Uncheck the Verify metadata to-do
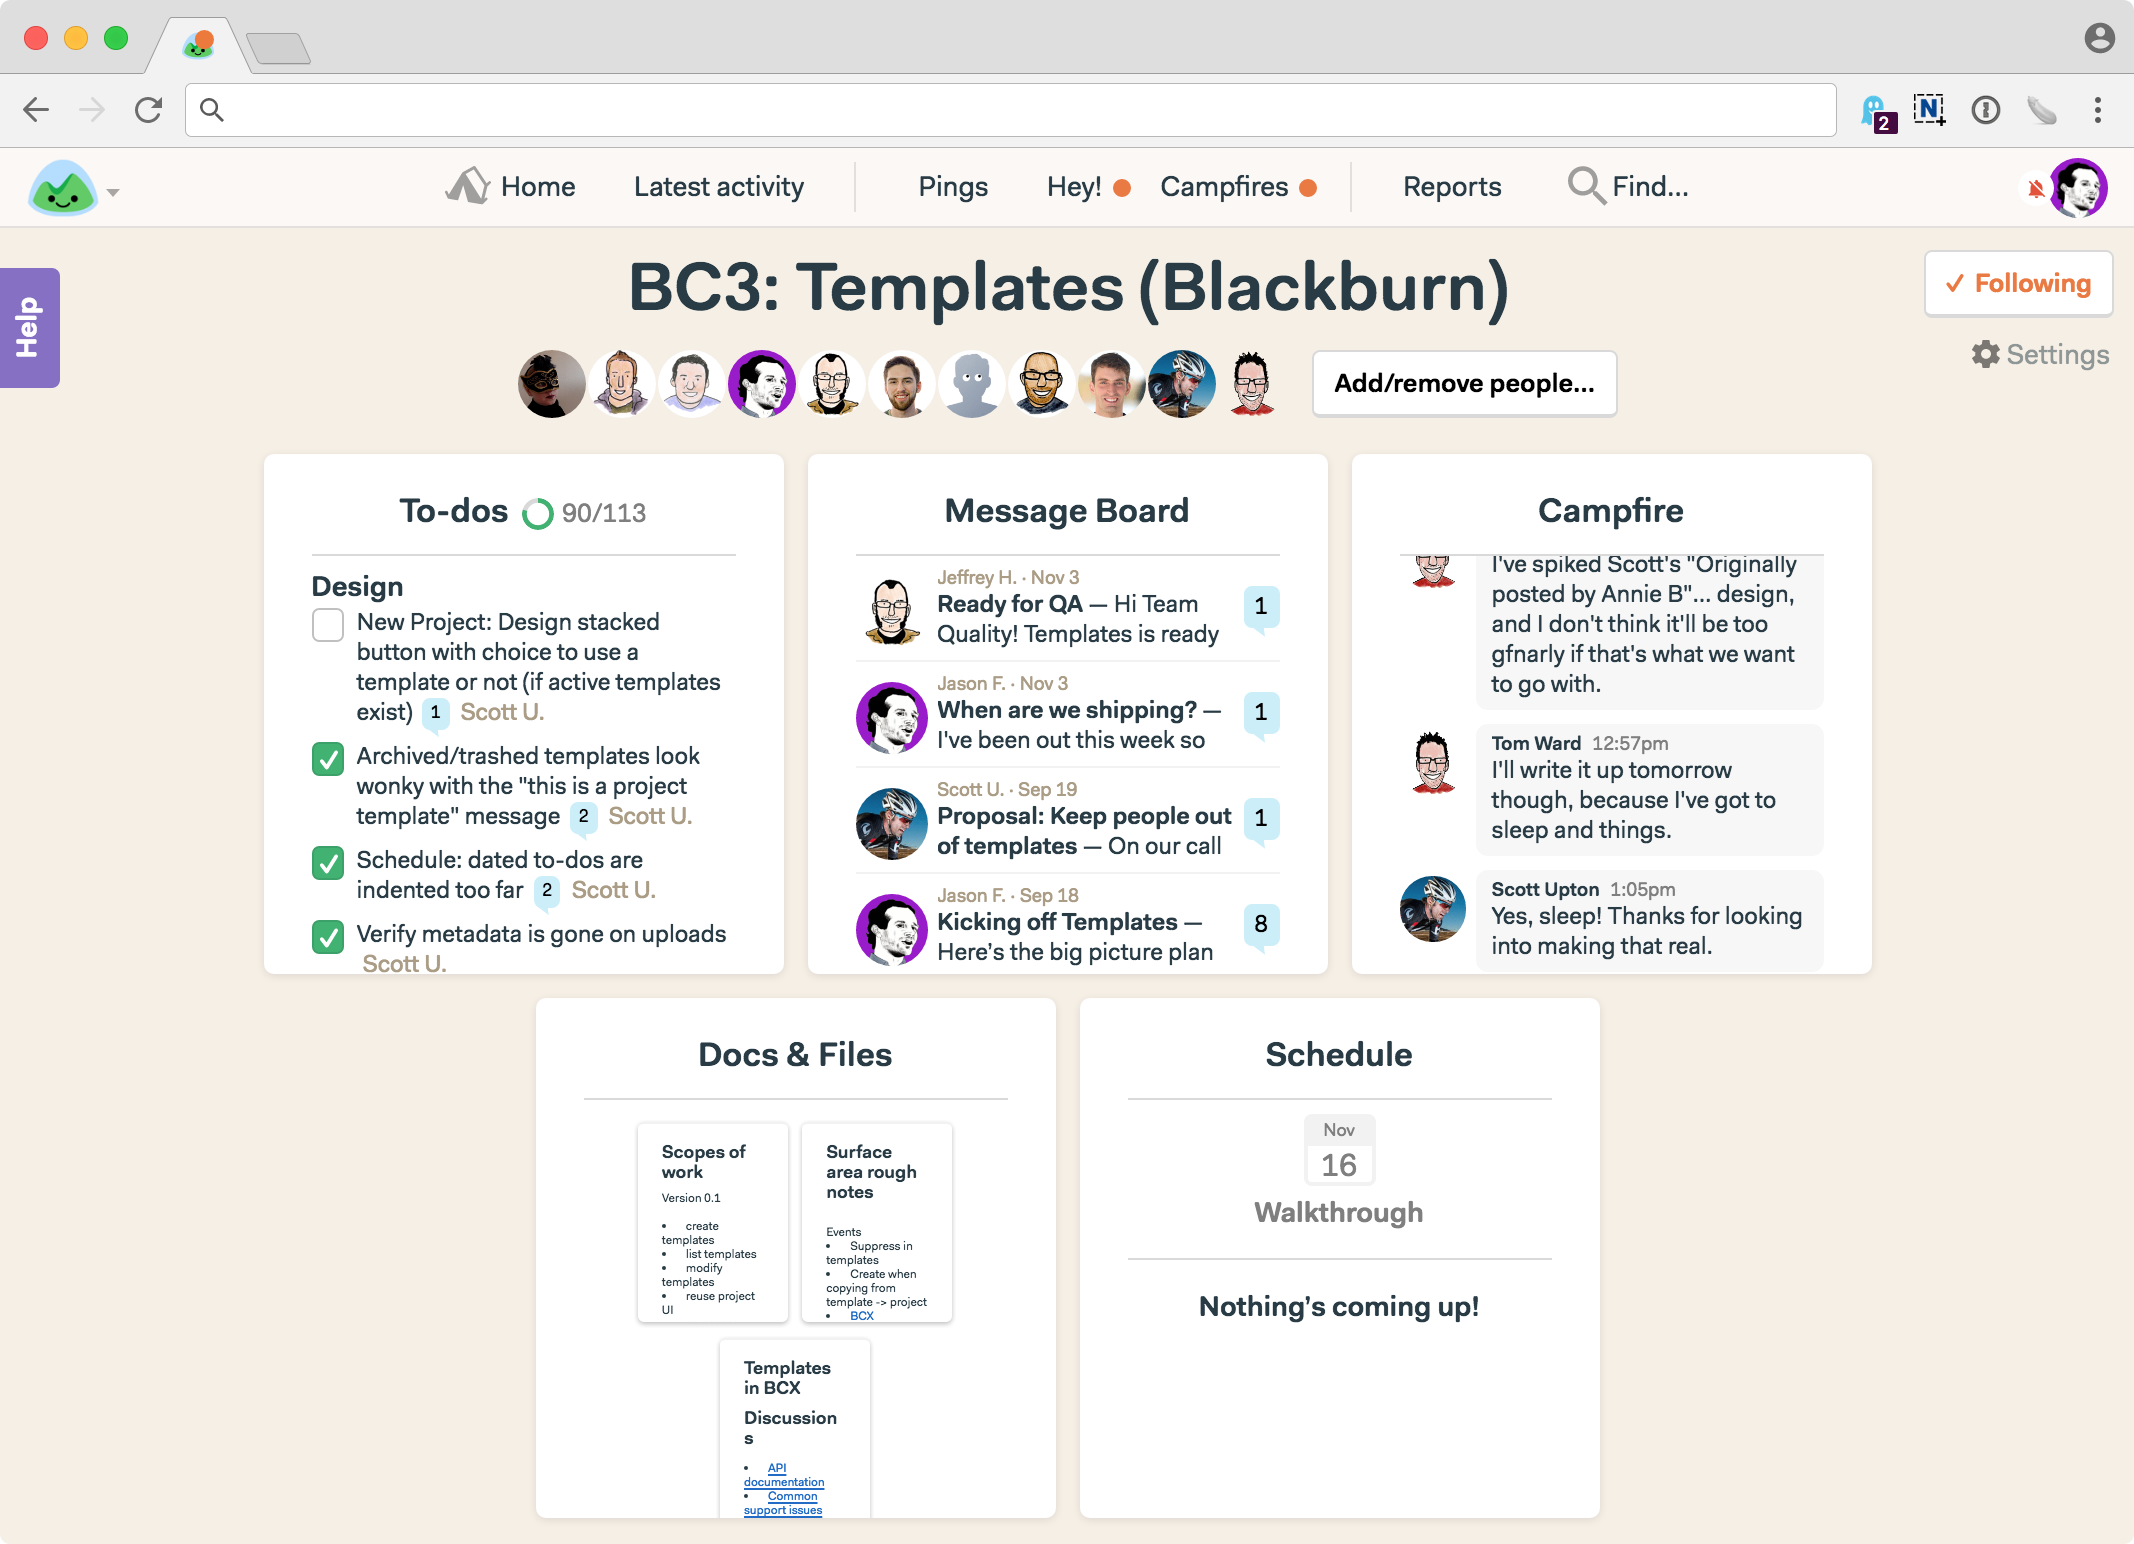The image size is (2134, 1544). click(328, 937)
